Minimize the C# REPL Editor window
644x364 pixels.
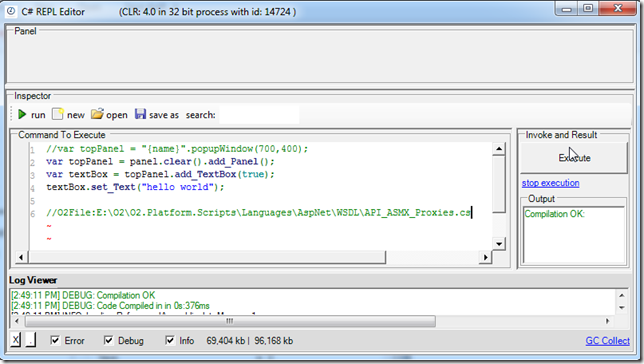pyautogui.click(x=567, y=9)
